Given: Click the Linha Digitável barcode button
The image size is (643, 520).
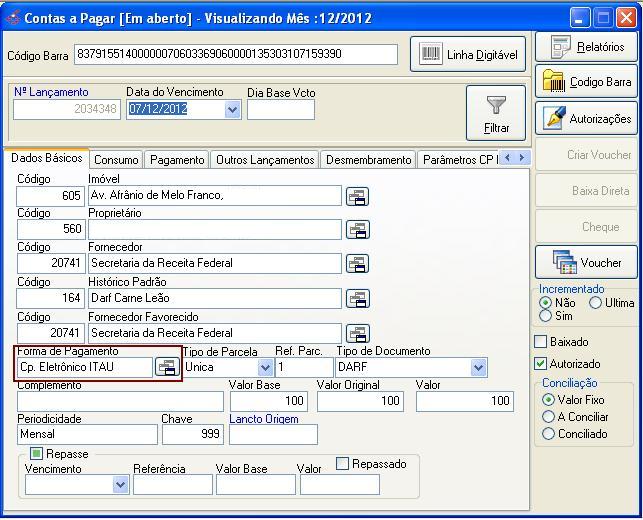Looking at the screenshot, I should click(468, 55).
